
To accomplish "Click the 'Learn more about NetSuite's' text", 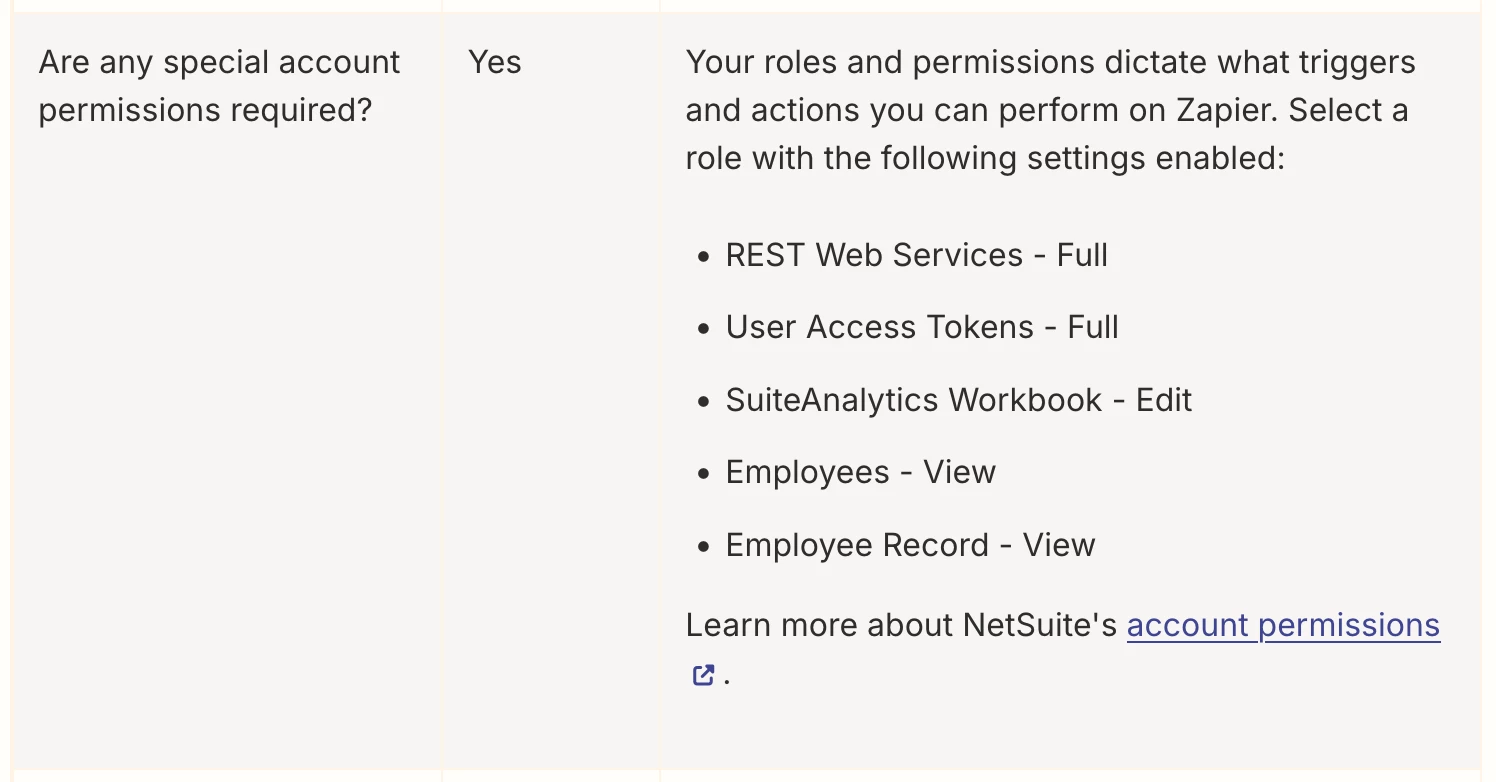I will pos(901,625).
